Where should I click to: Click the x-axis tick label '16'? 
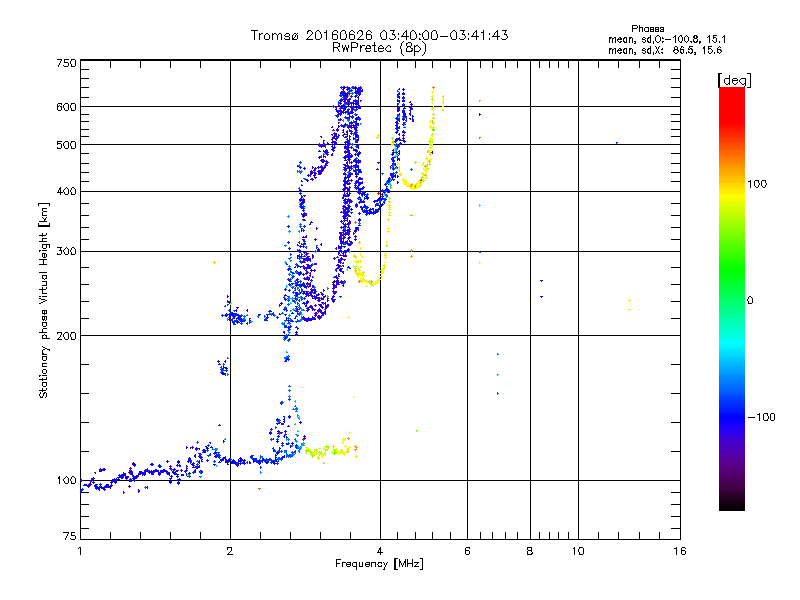point(680,551)
